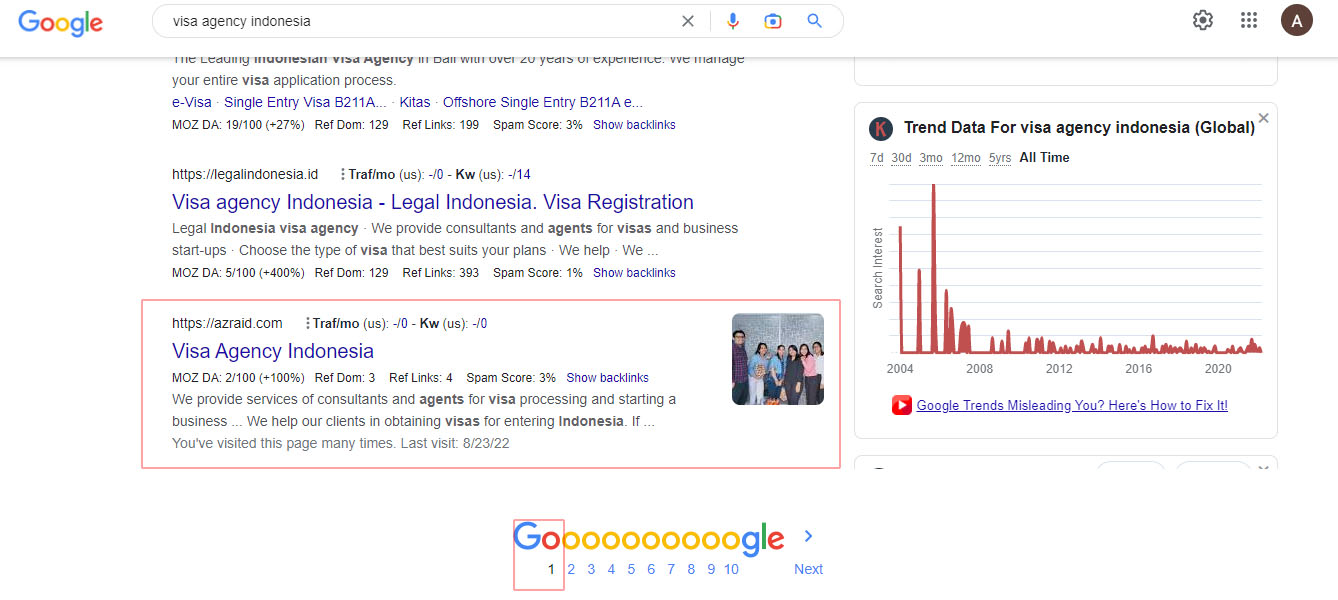Screen dimensions: 1338x600
Task: Open the Google apps grid icon
Action: point(1249,20)
